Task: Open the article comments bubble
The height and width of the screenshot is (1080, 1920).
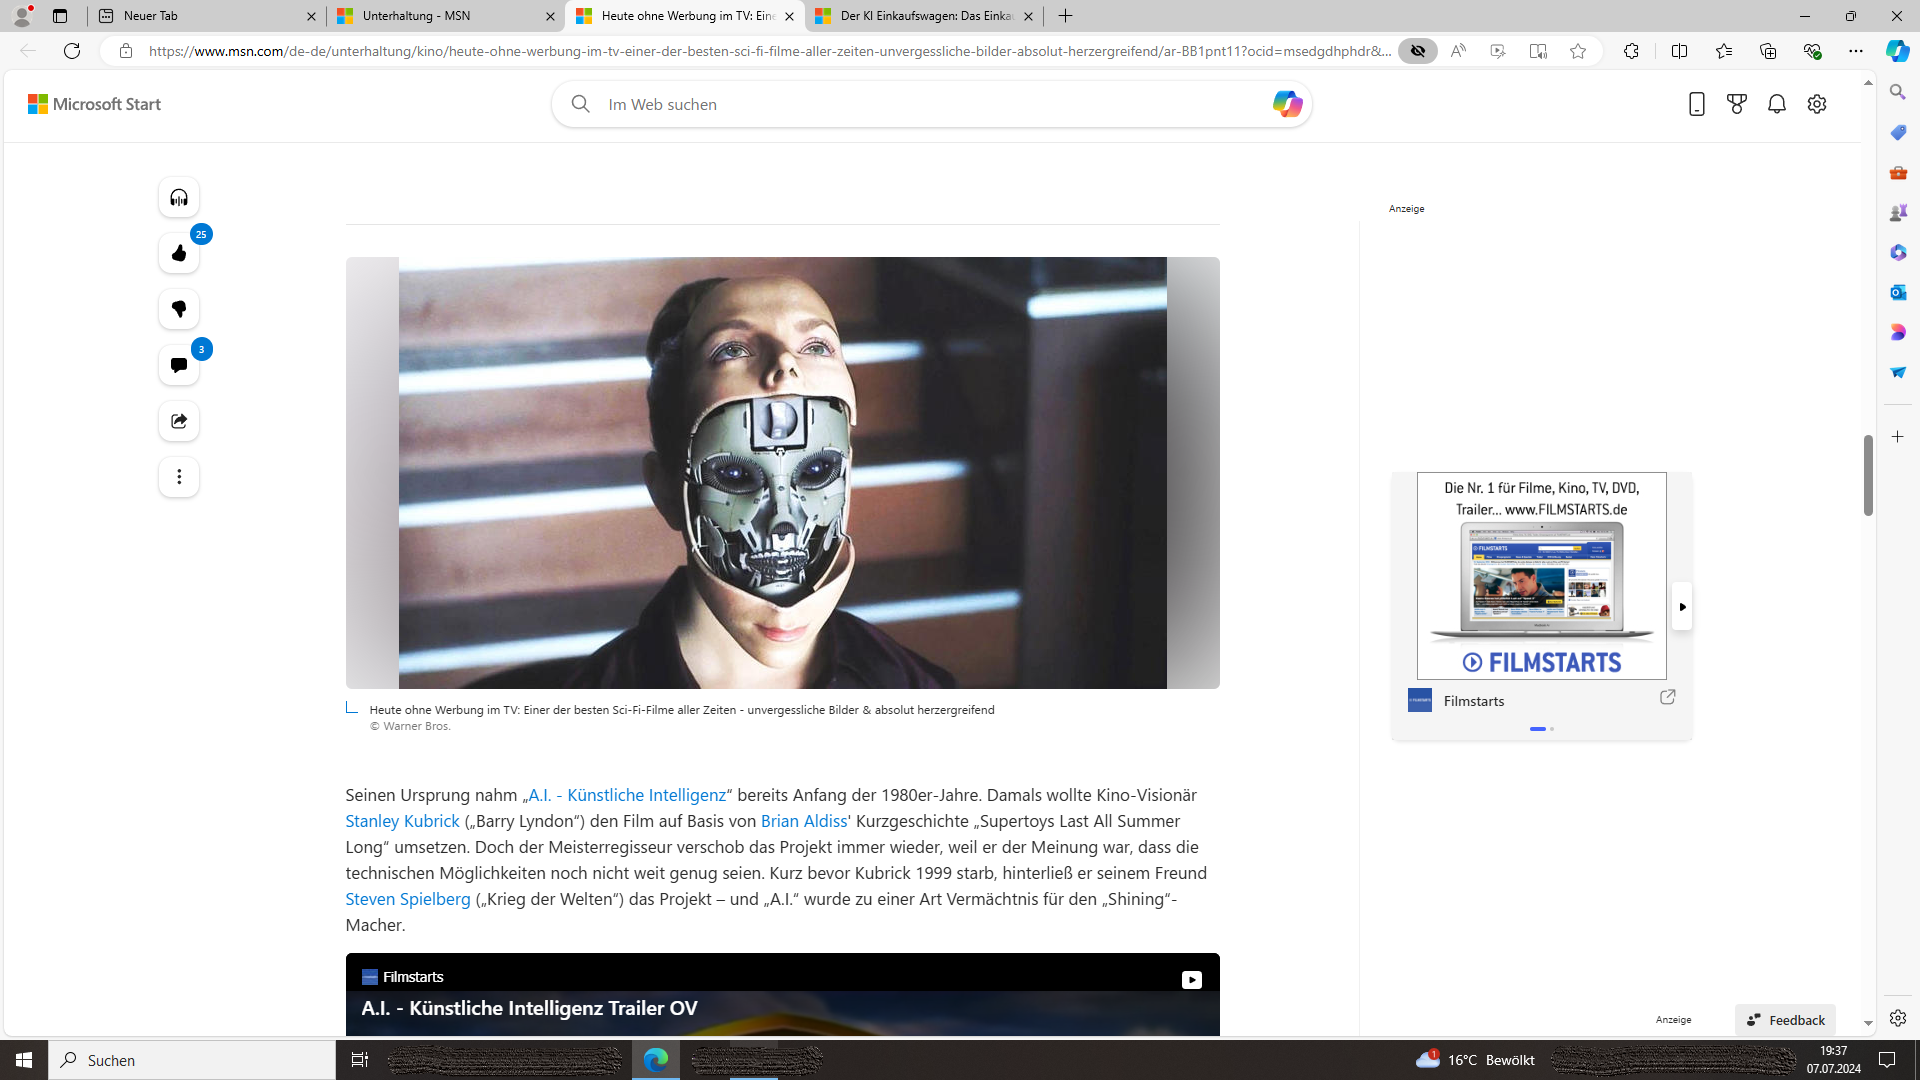Action: pos(179,365)
